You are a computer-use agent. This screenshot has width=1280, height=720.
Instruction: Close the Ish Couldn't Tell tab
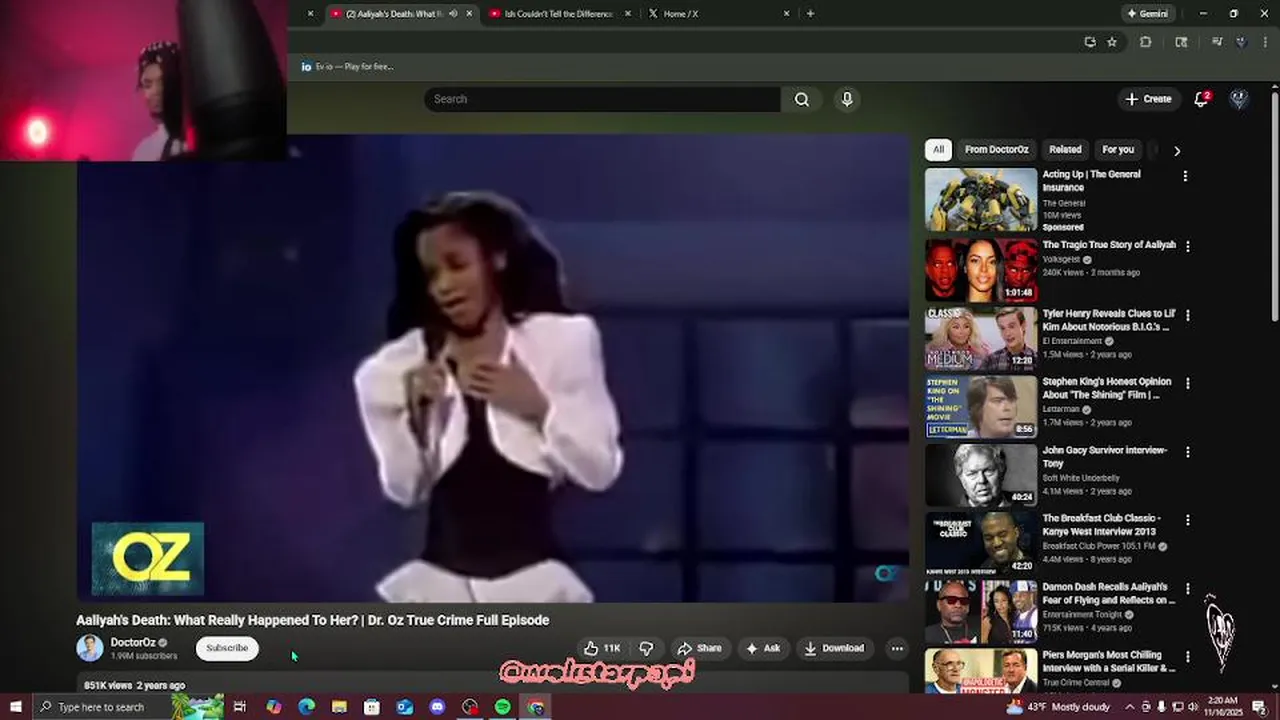point(628,14)
